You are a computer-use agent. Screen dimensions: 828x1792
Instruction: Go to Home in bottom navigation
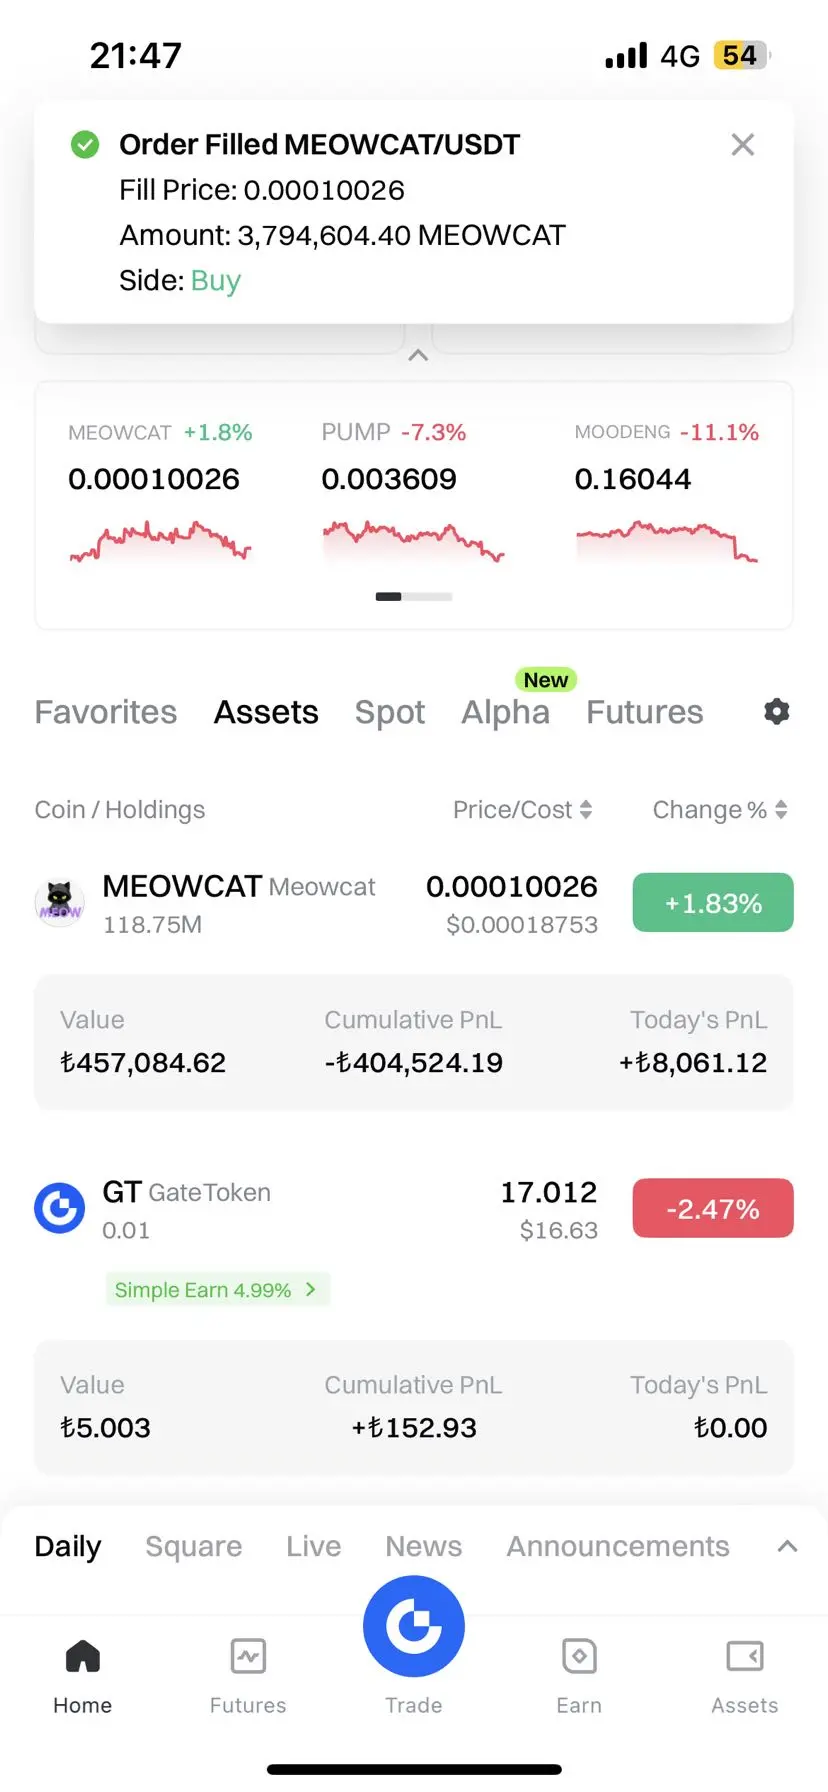(82, 1677)
